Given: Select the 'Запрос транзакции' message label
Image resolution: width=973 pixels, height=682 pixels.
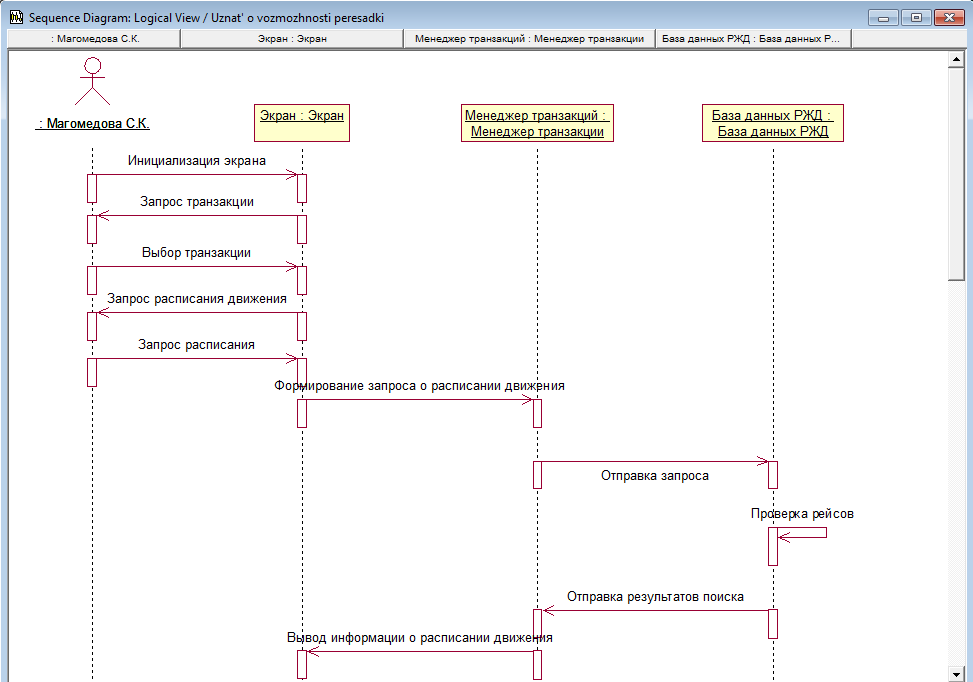Looking at the screenshot, I should (x=197, y=202).
